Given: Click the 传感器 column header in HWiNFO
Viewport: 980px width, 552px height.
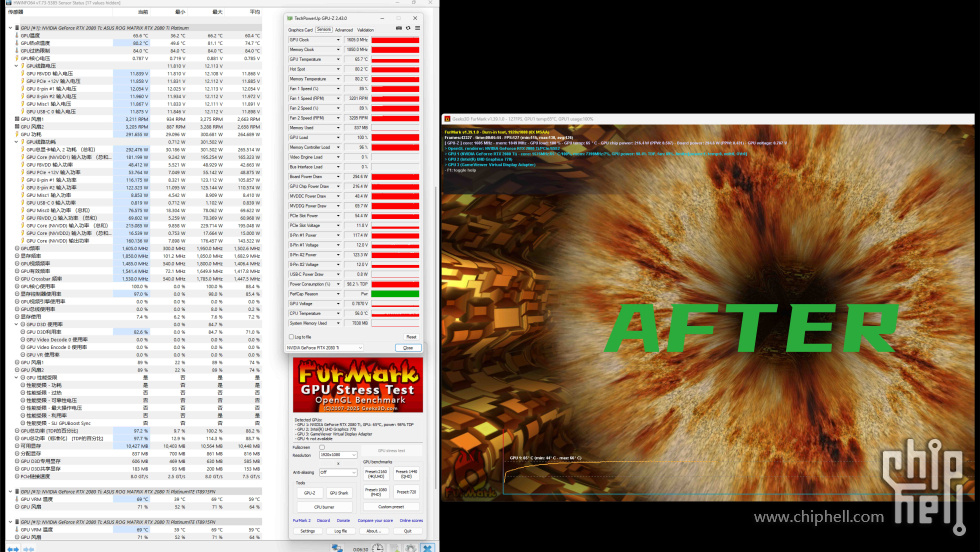Looking at the screenshot, I should click(x=16, y=12).
